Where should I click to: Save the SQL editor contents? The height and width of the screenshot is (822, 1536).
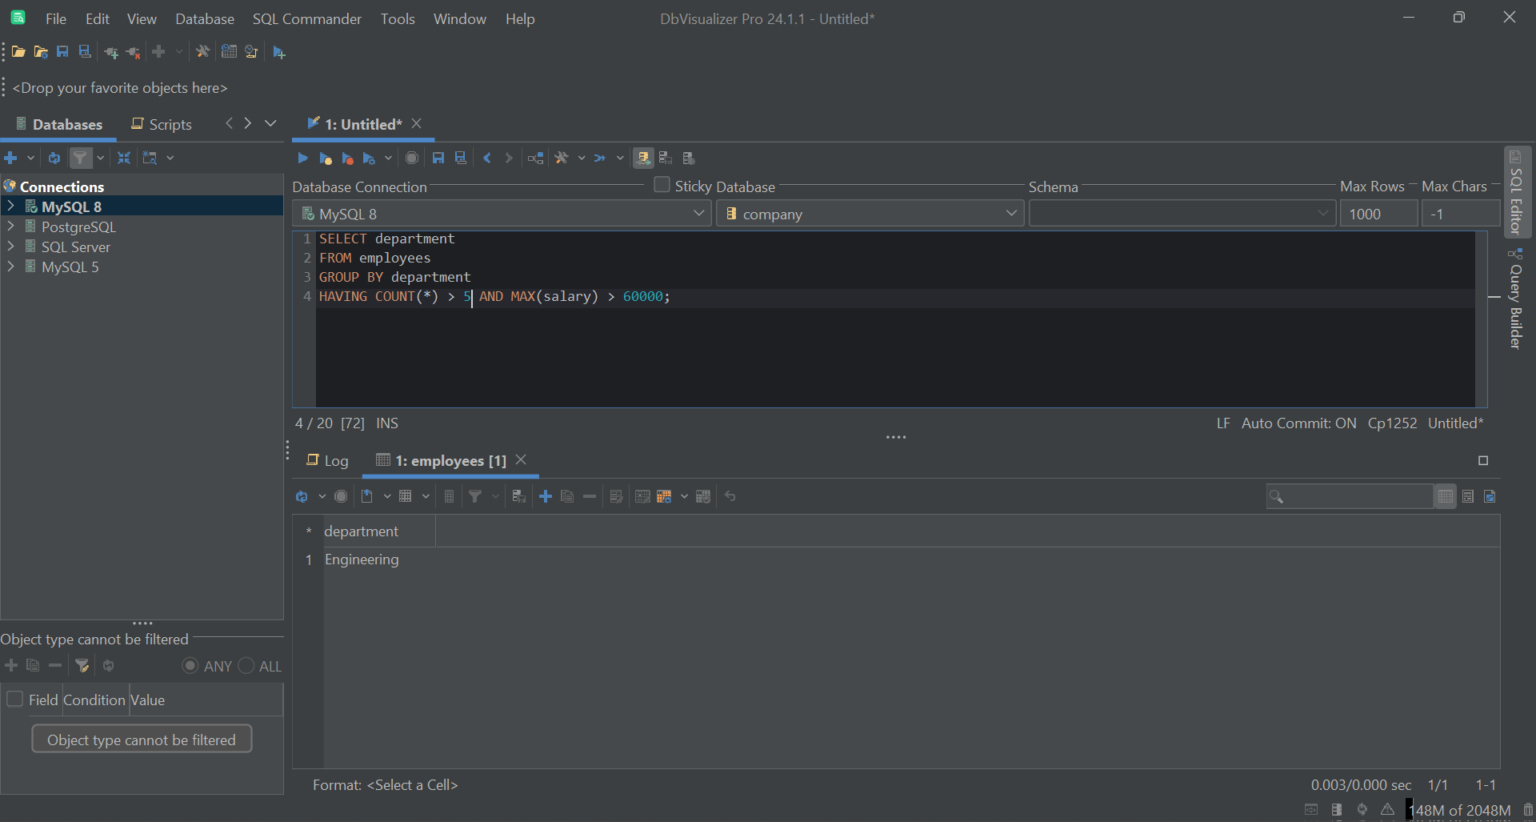(x=437, y=157)
